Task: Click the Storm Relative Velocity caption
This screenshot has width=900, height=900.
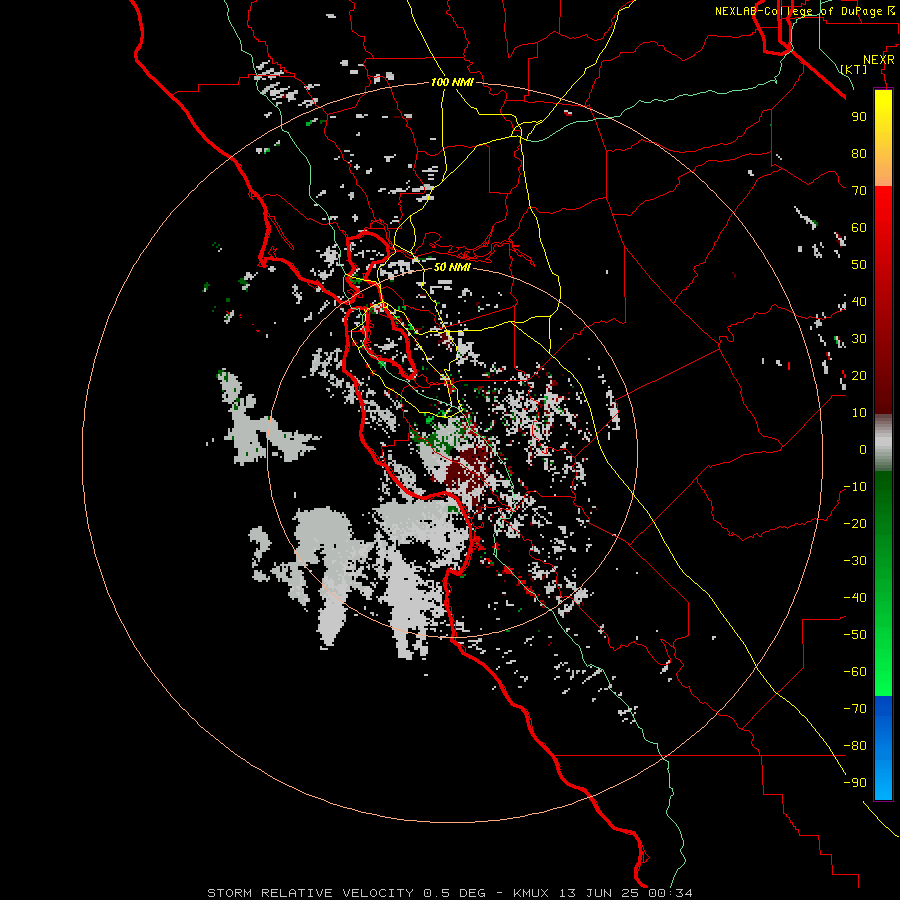Action: tap(449, 893)
